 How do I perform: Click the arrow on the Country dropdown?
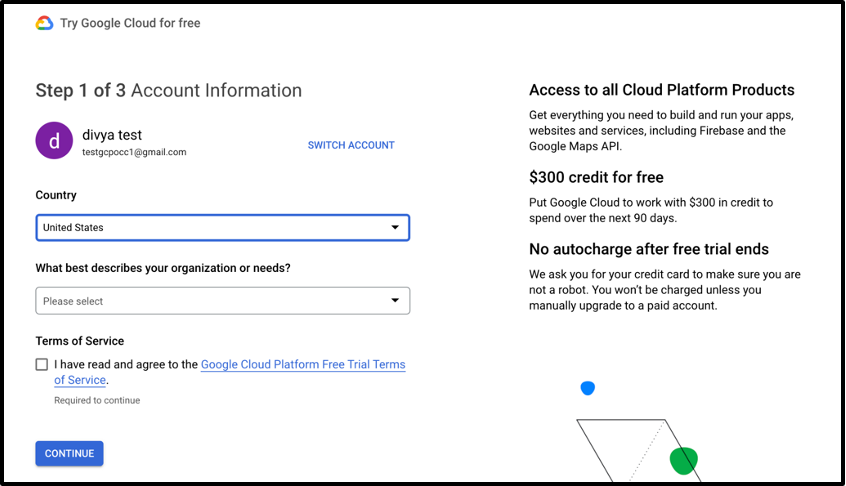[x=395, y=228]
